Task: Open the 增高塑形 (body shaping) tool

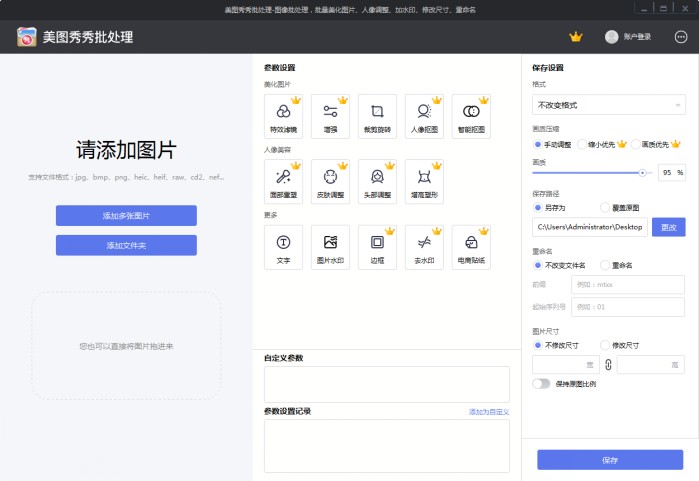Action: (424, 182)
